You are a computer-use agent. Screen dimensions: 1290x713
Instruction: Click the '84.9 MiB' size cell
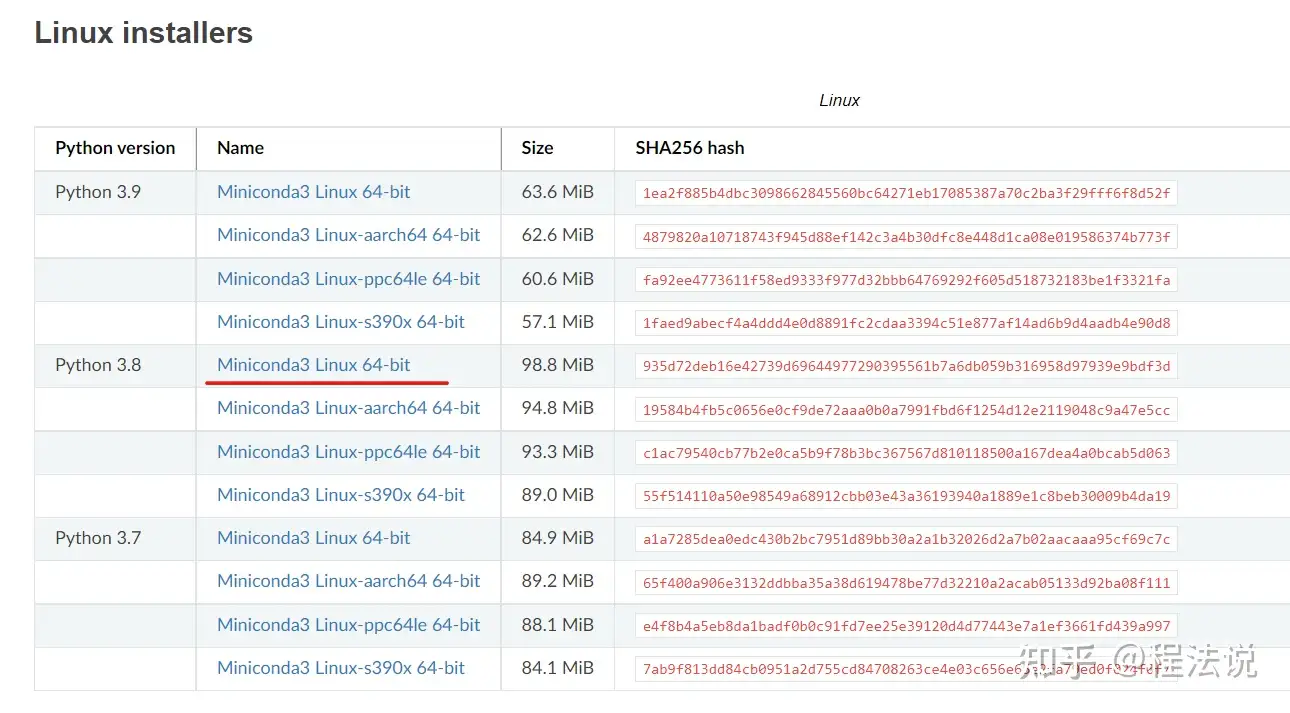[x=558, y=538]
